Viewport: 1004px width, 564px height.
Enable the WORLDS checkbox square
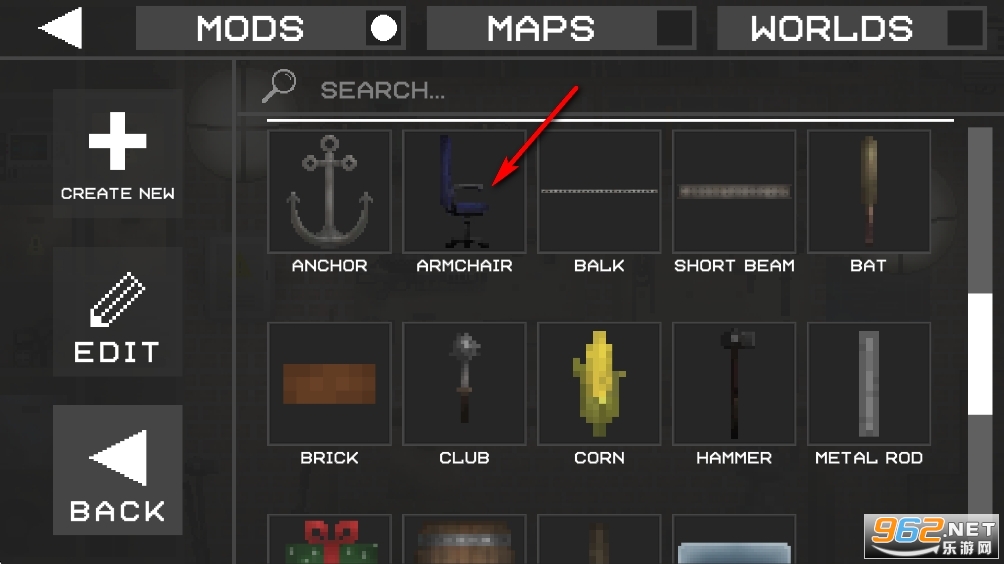965,28
